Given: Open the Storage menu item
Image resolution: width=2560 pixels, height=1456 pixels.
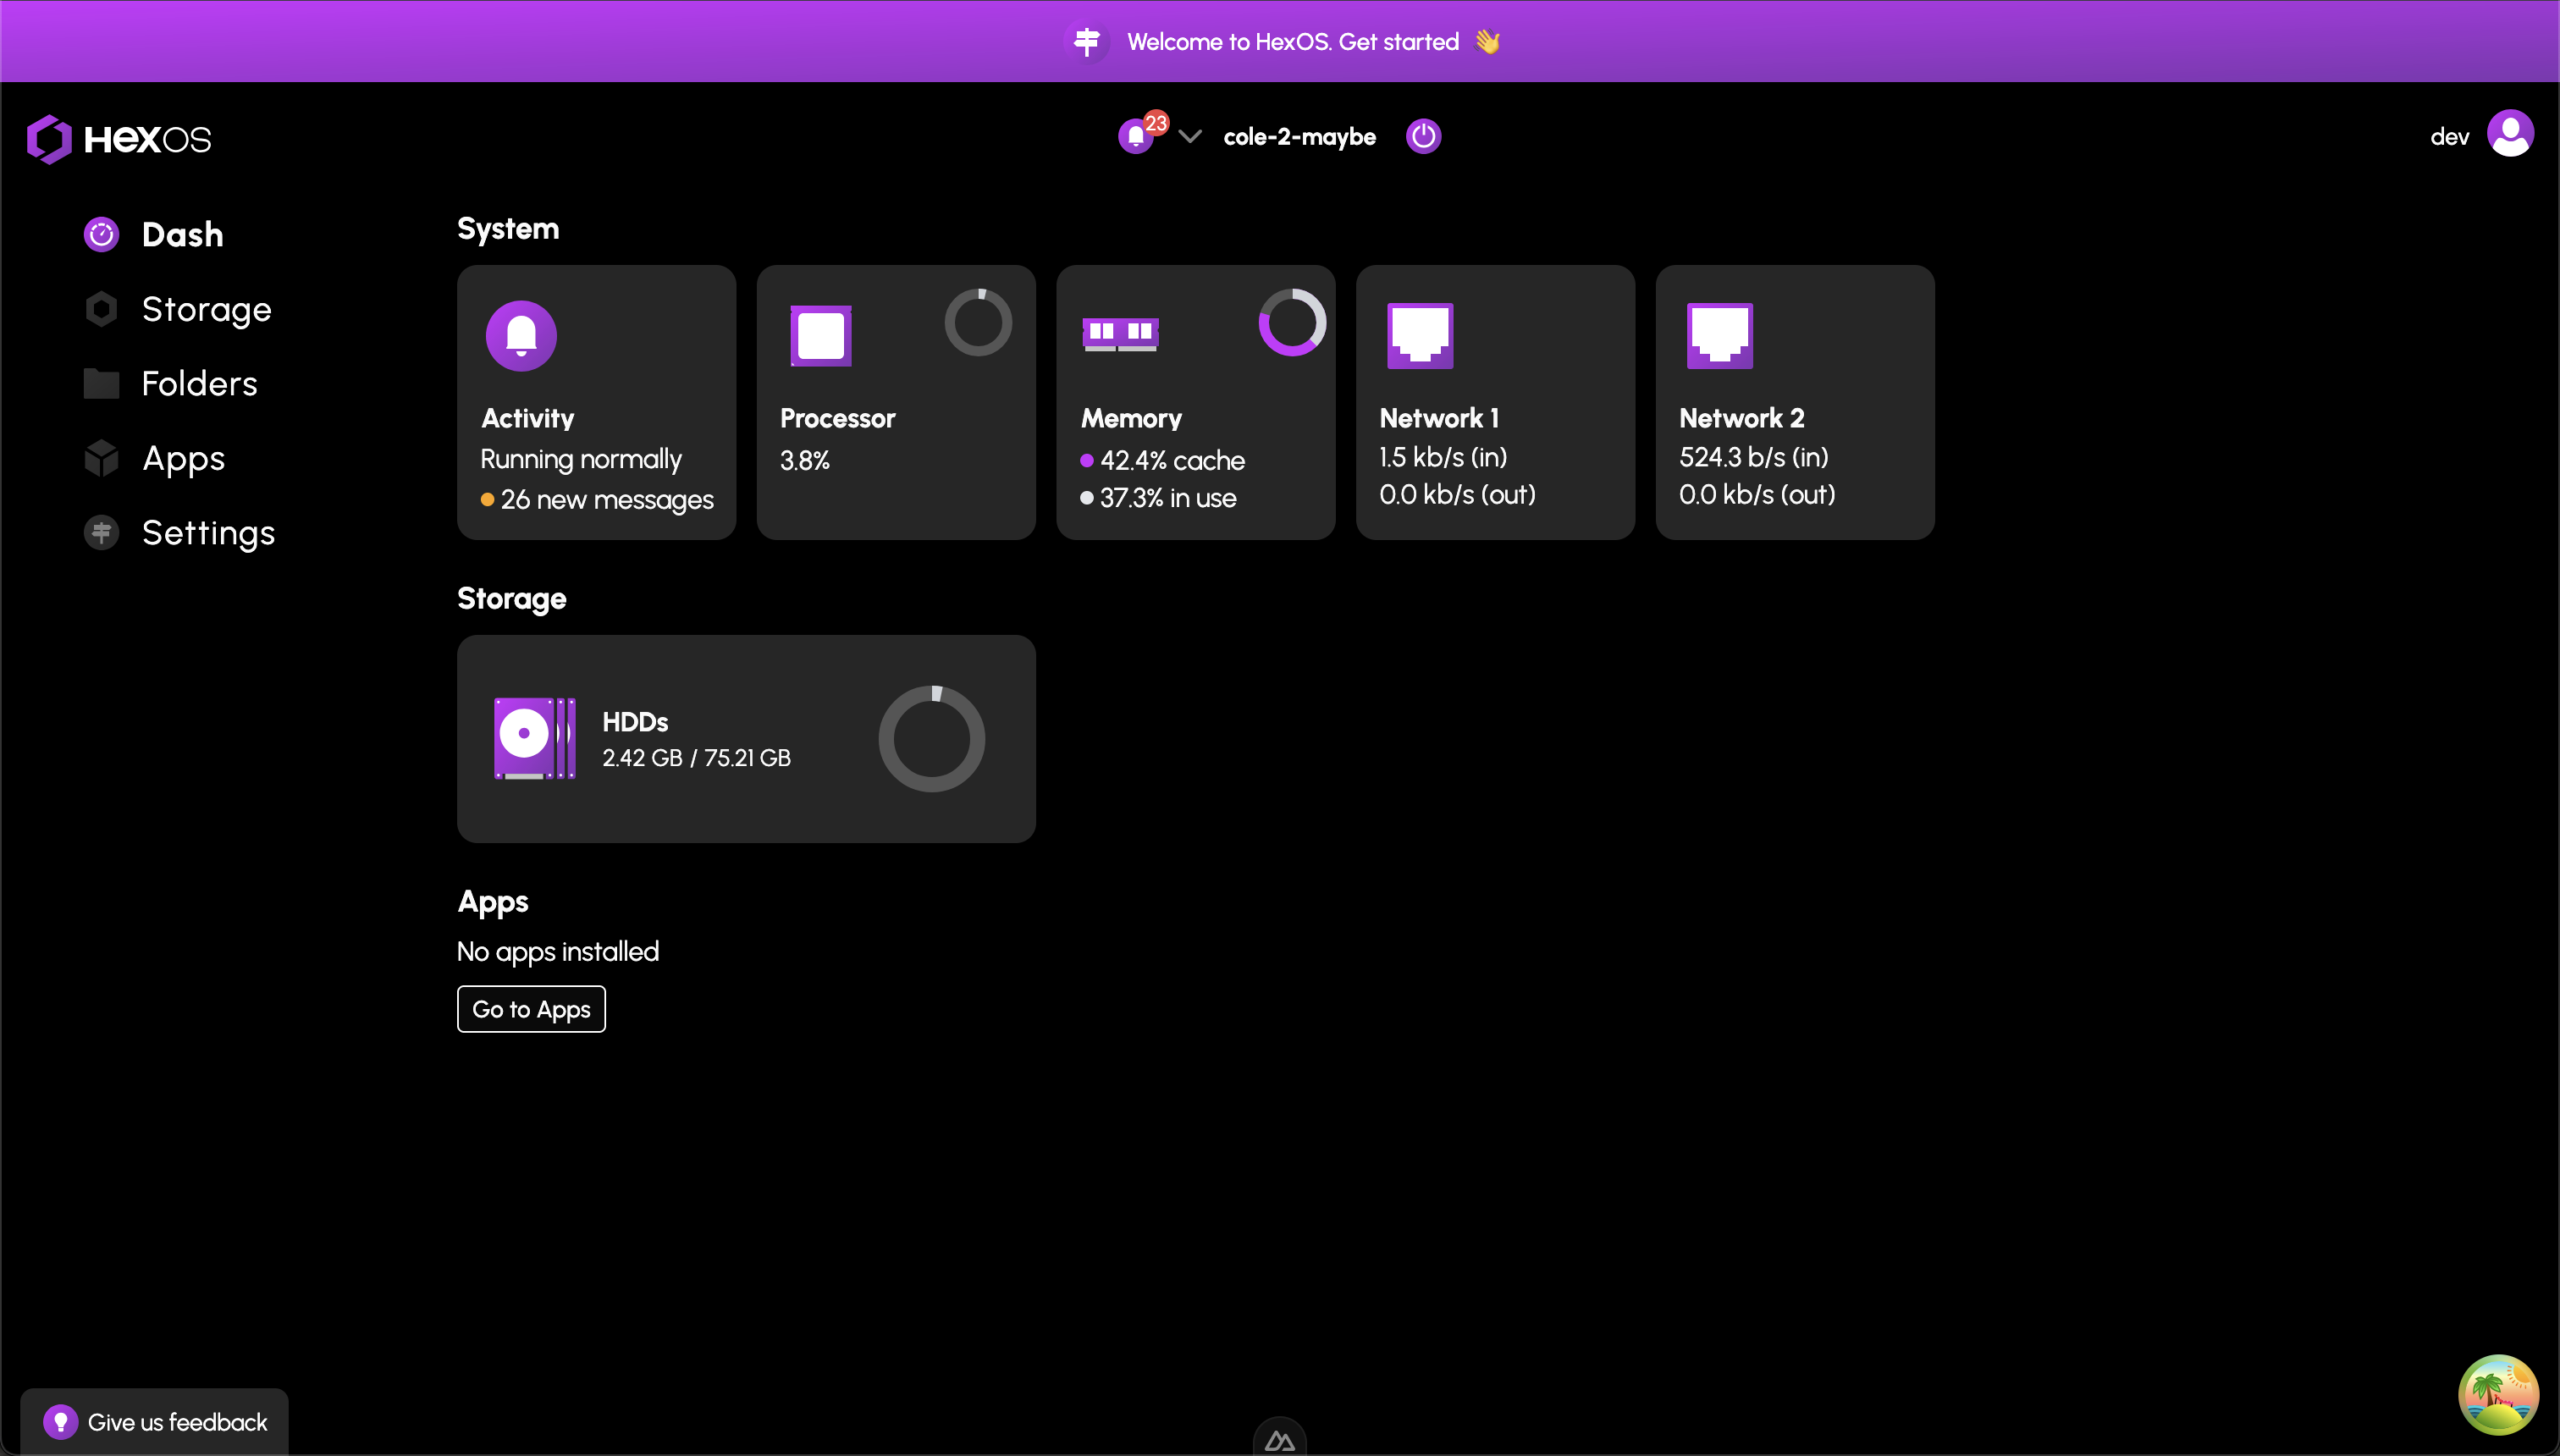Looking at the screenshot, I should (x=206, y=309).
